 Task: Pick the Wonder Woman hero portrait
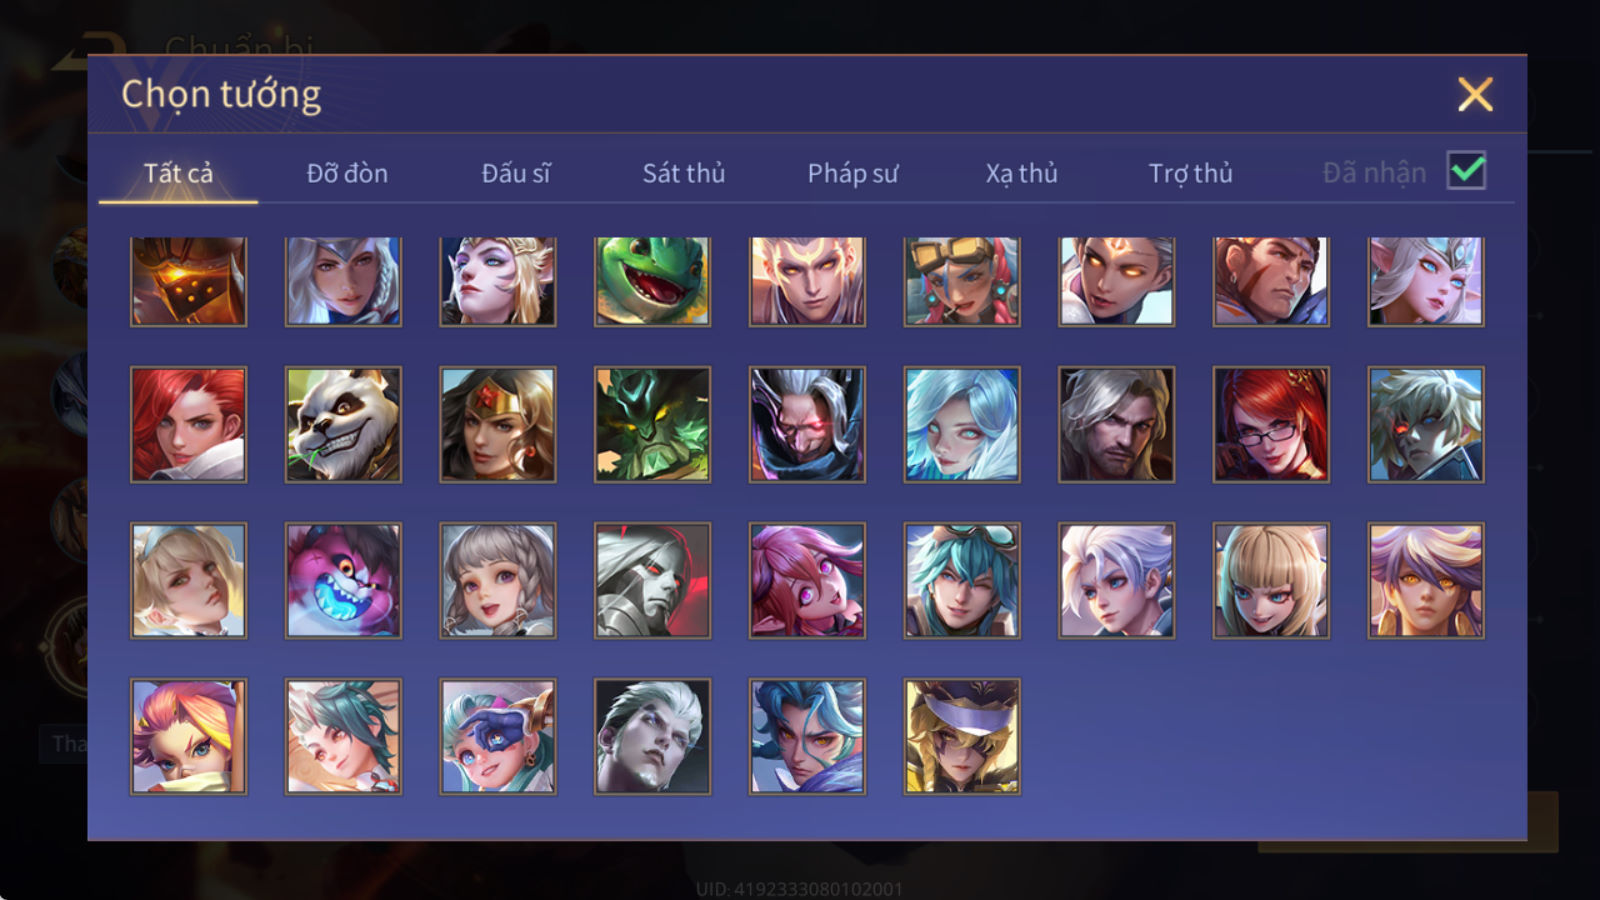coord(498,424)
